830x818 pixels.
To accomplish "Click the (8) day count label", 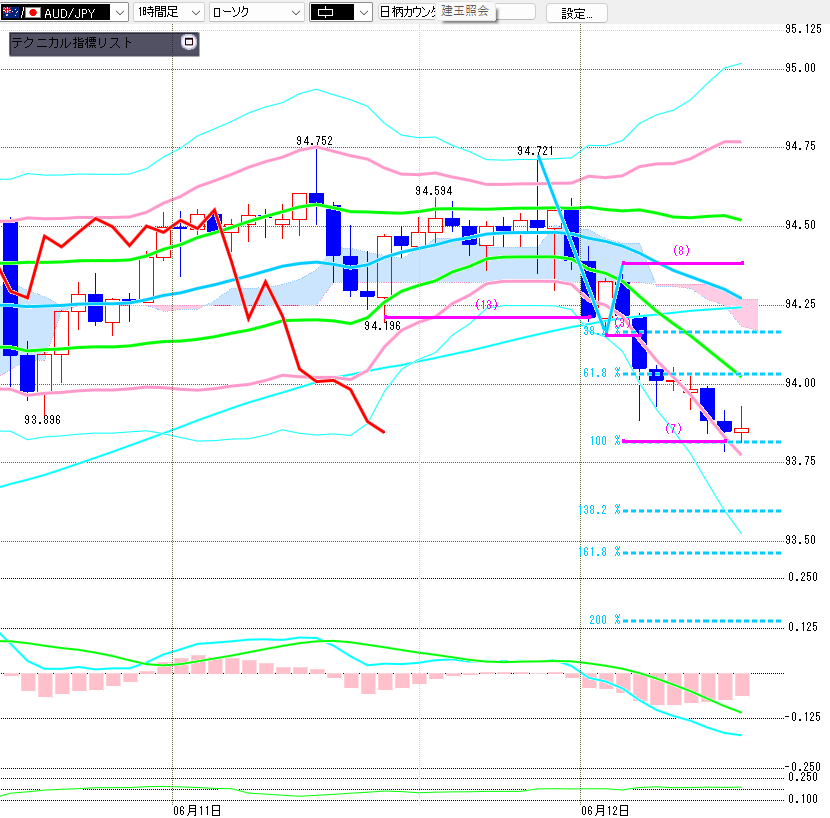I will click(x=681, y=250).
